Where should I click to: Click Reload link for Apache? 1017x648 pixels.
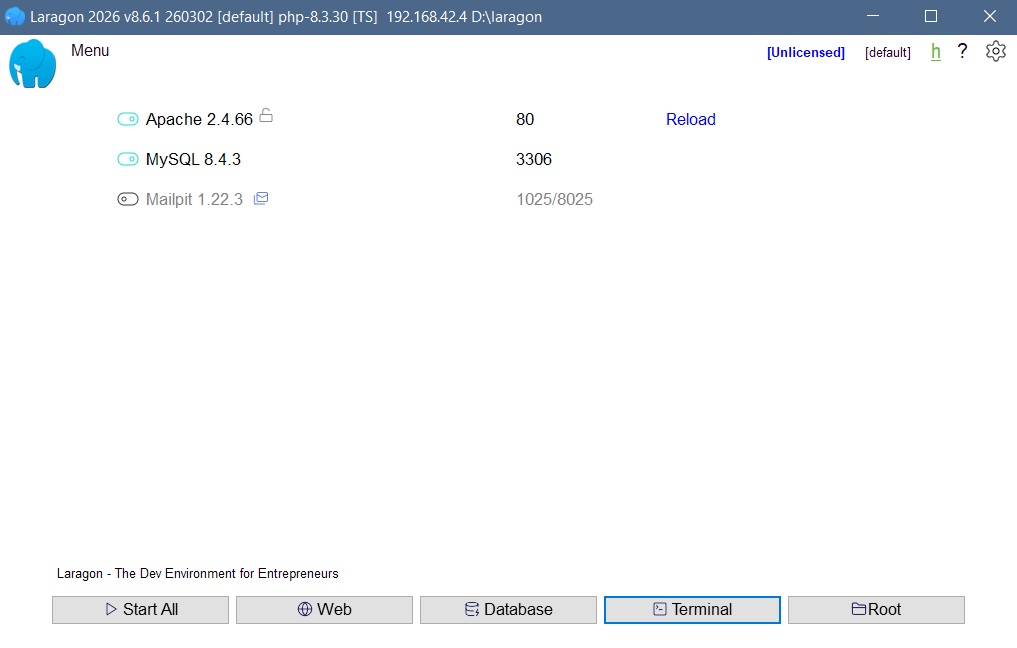(690, 119)
